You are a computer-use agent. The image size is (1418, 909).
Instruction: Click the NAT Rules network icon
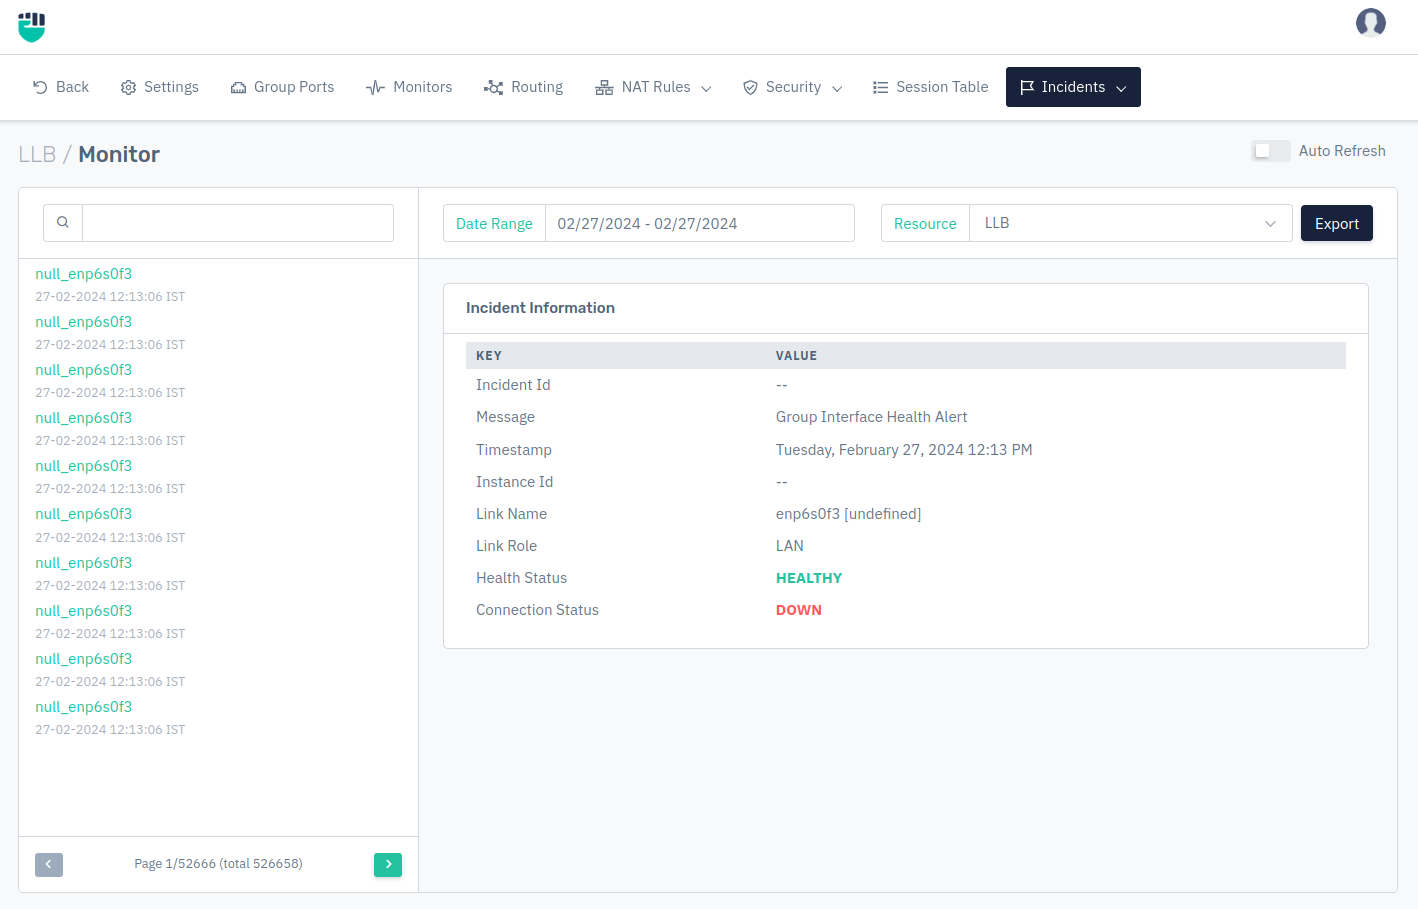click(604, 88)
